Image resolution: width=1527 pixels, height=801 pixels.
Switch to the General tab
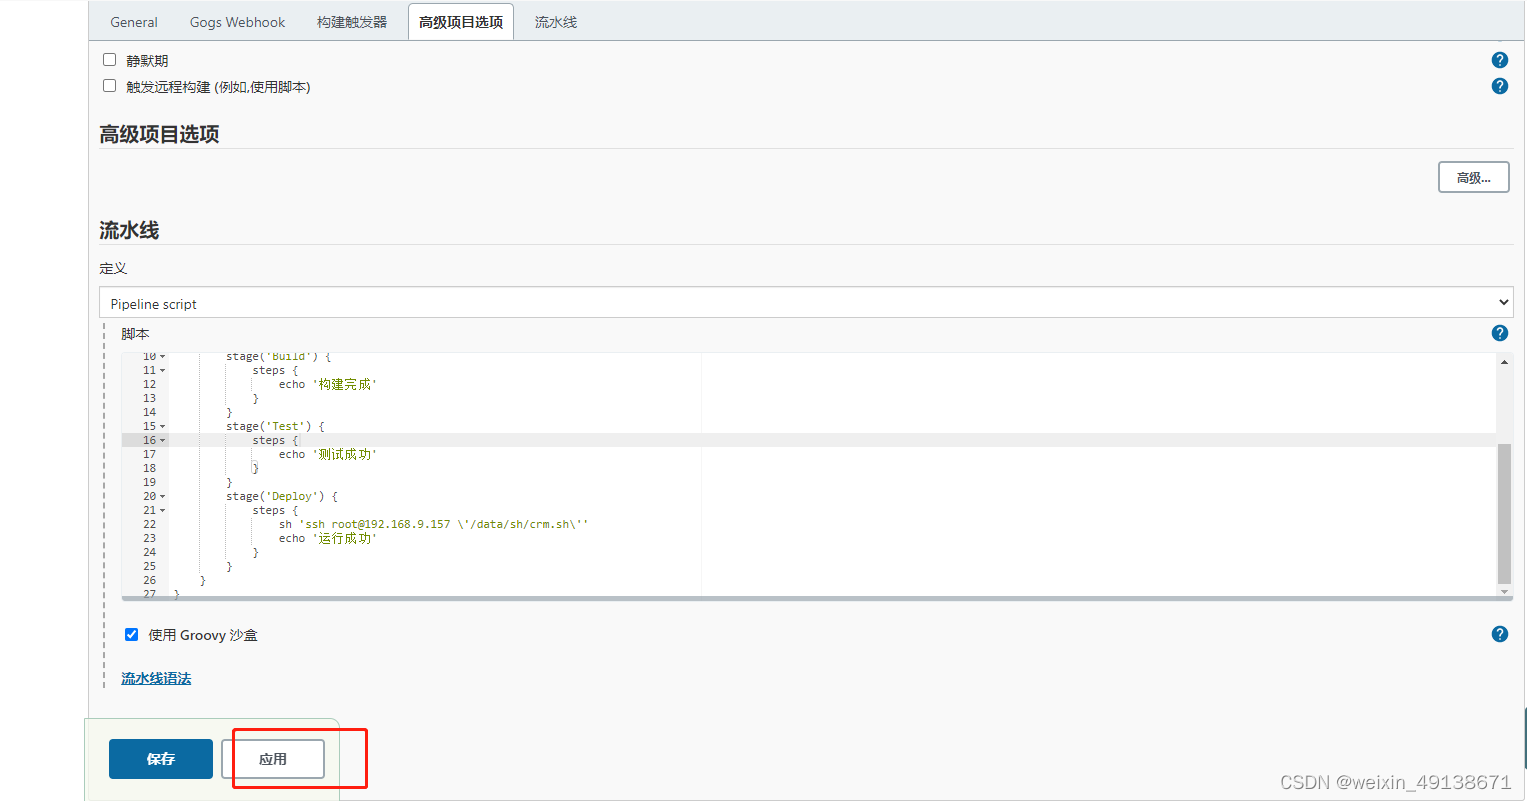coord(134,22)
